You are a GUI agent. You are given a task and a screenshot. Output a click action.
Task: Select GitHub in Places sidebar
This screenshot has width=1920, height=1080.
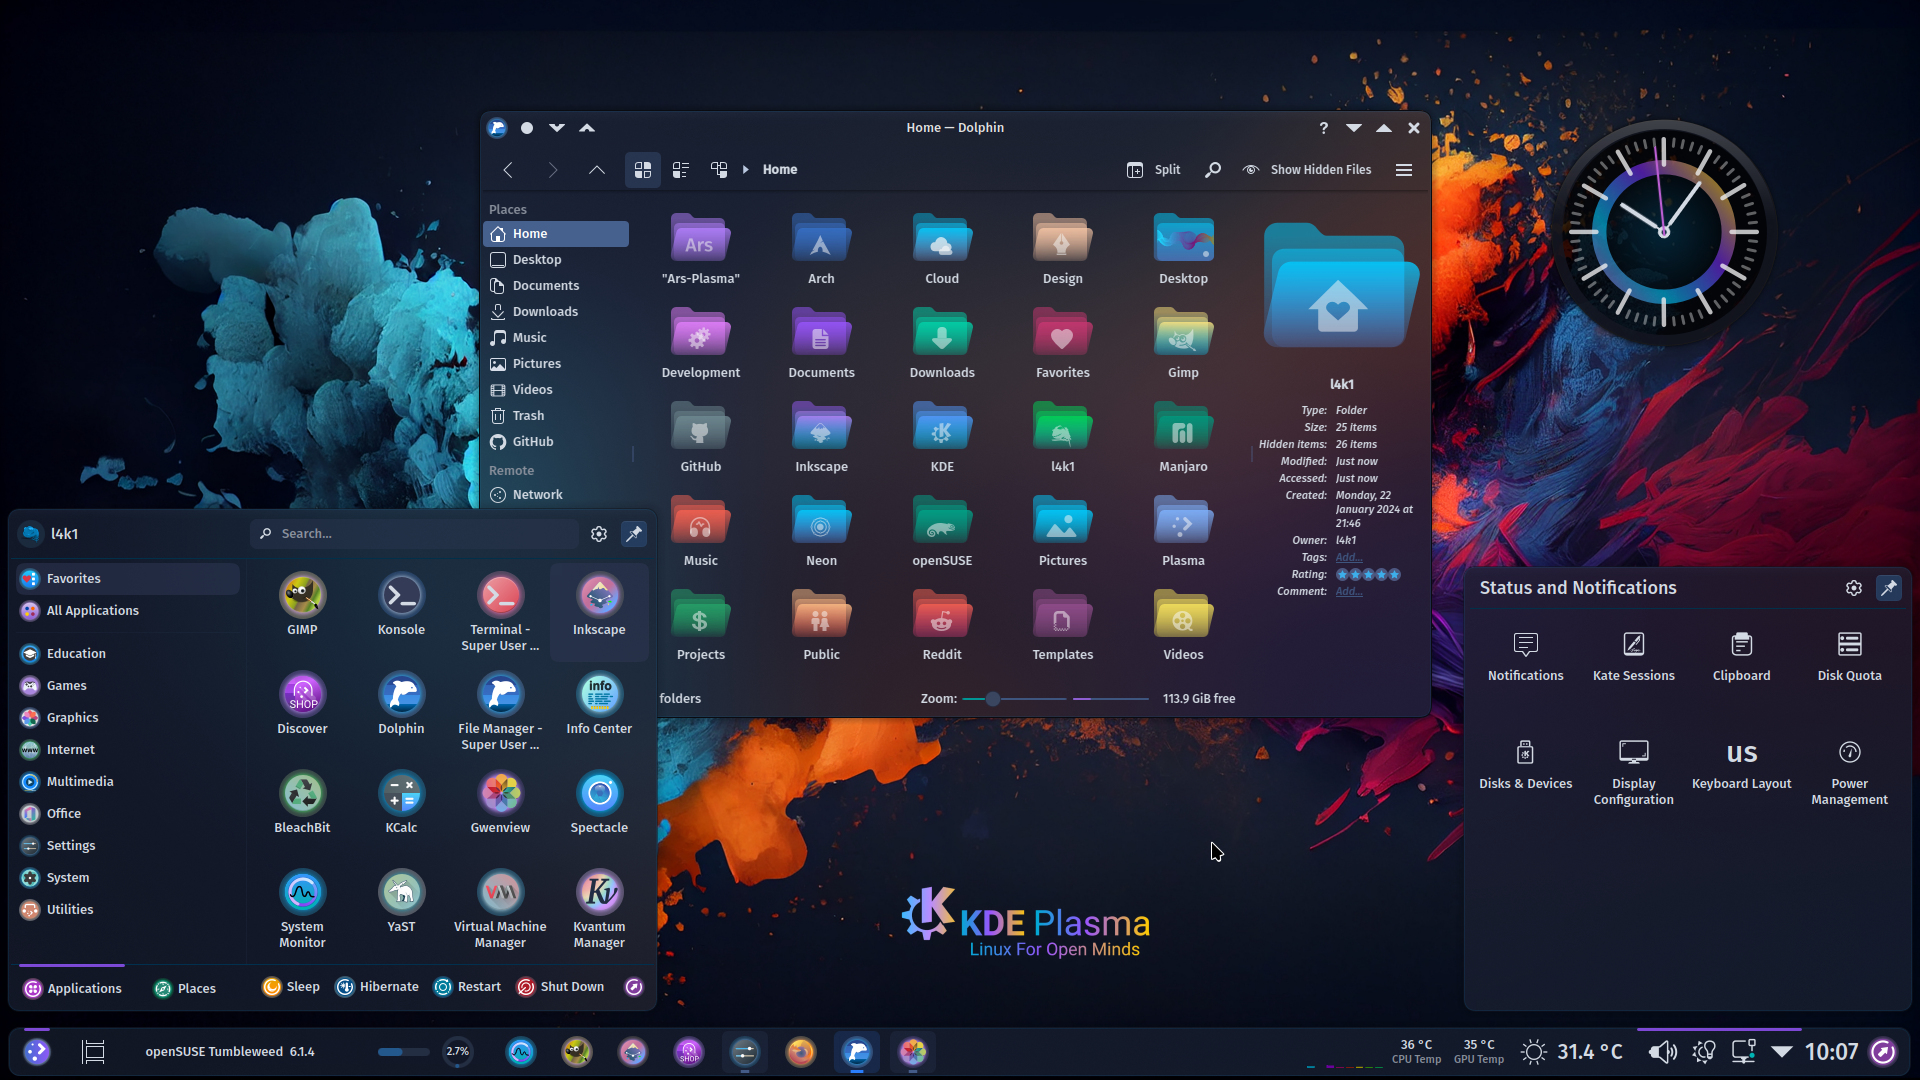click(556, 442)
